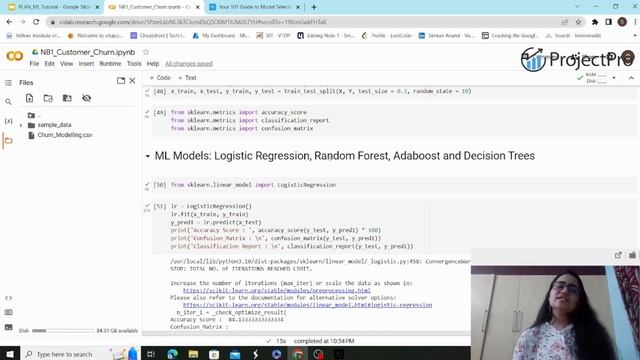Mount Google Drive in Files panel

67,98
